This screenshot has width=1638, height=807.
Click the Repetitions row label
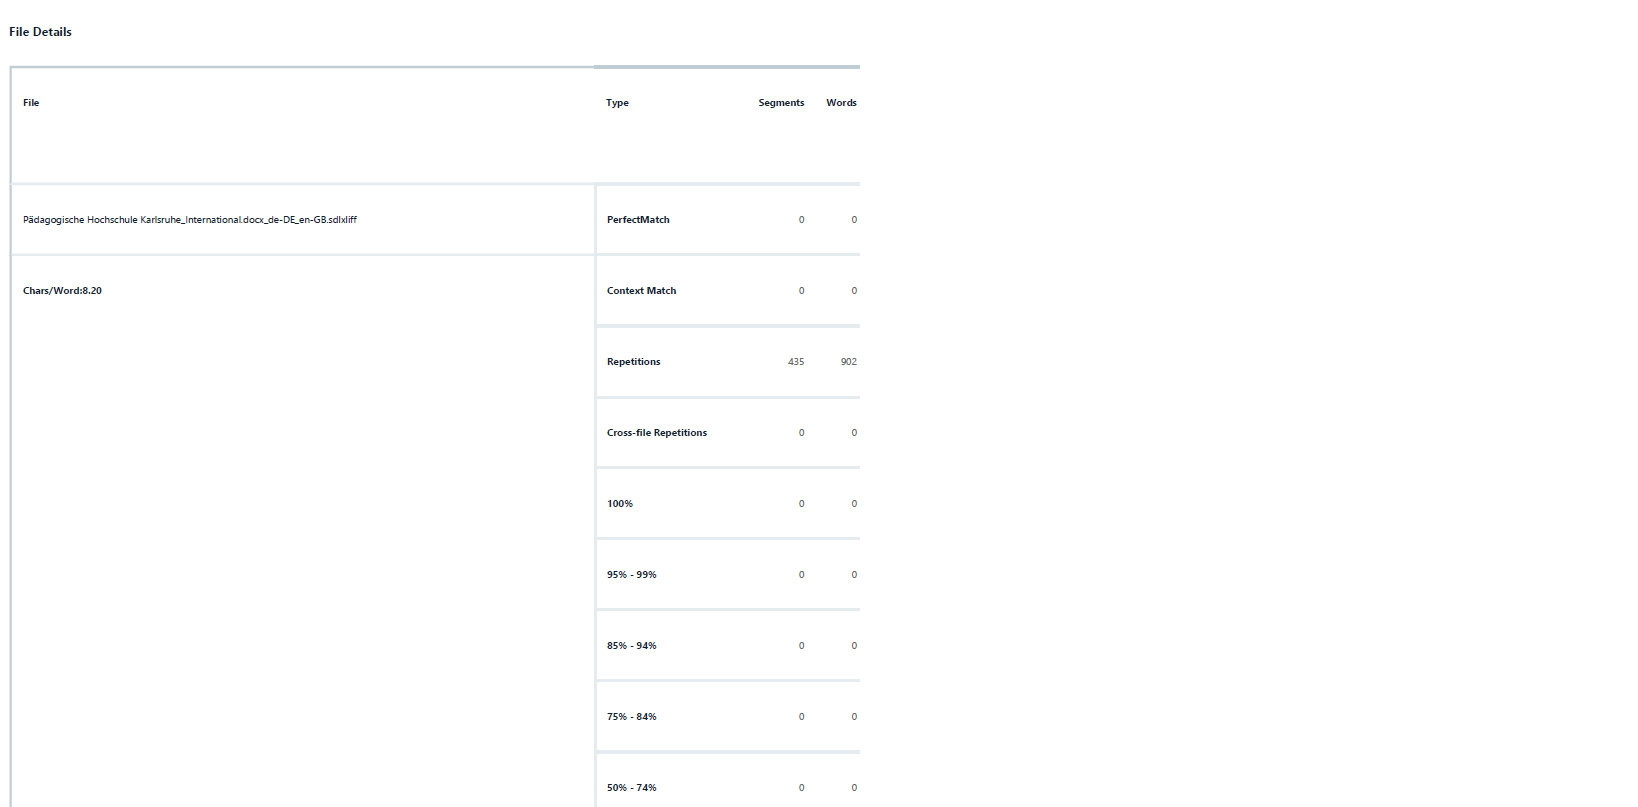(x=633, y=362)
